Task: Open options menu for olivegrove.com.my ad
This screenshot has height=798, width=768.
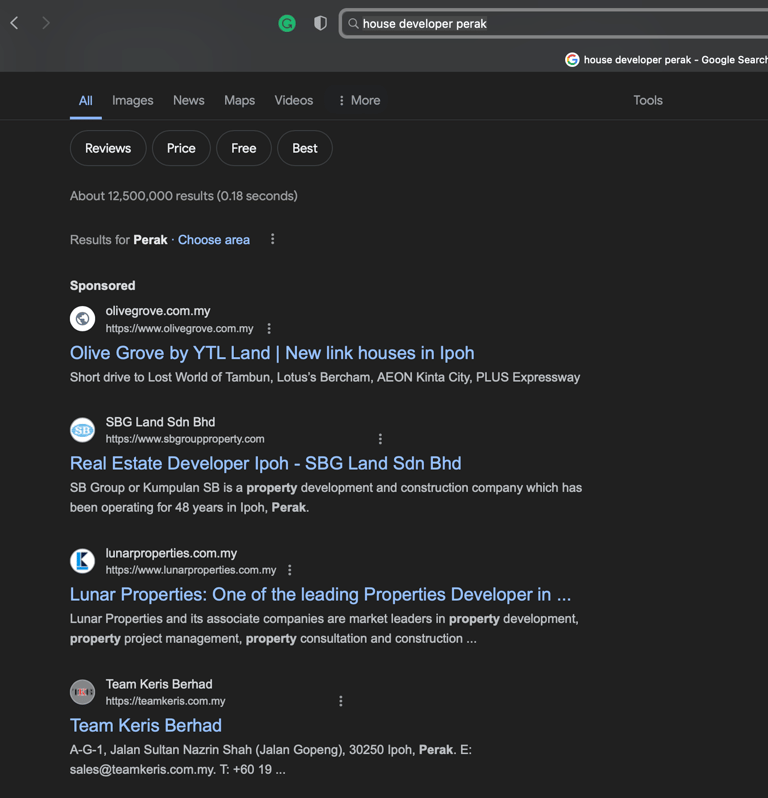Action: 269,329
